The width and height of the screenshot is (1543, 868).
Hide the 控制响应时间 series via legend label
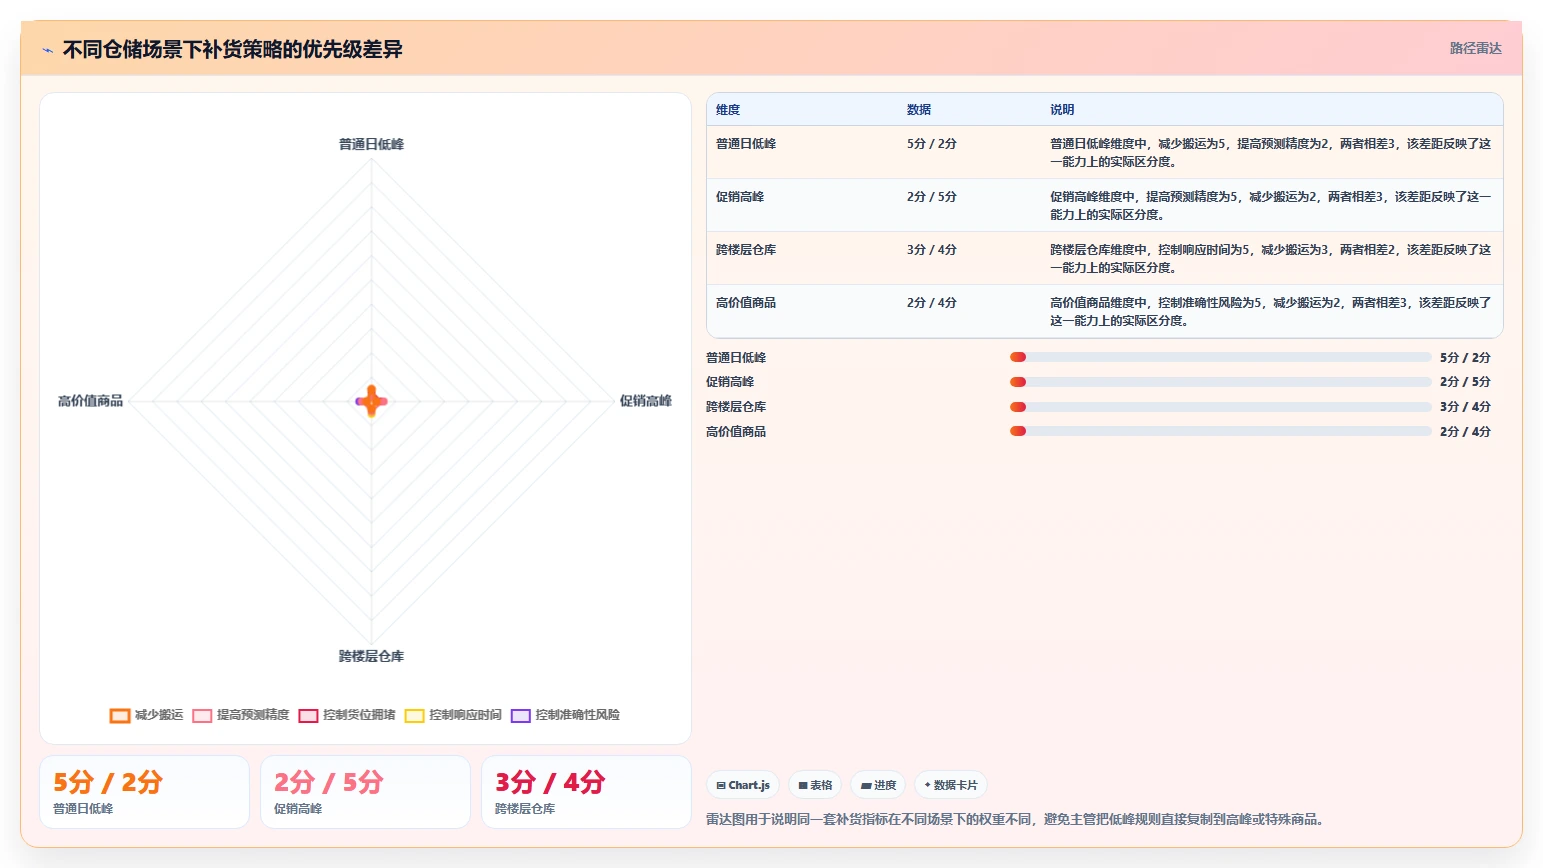pos(465,715)
